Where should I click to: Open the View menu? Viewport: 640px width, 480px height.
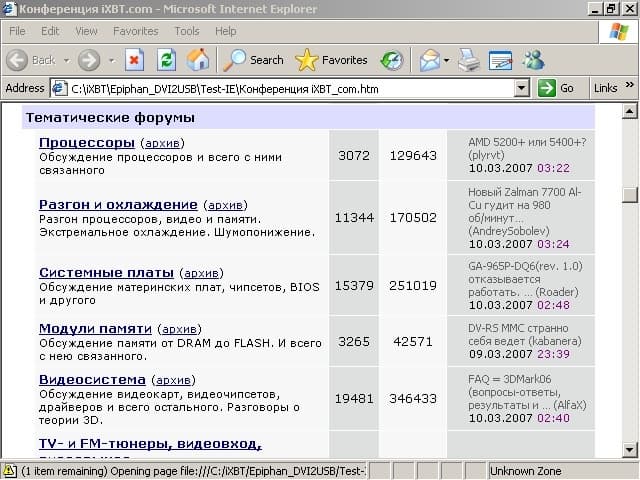pos(86,31)
